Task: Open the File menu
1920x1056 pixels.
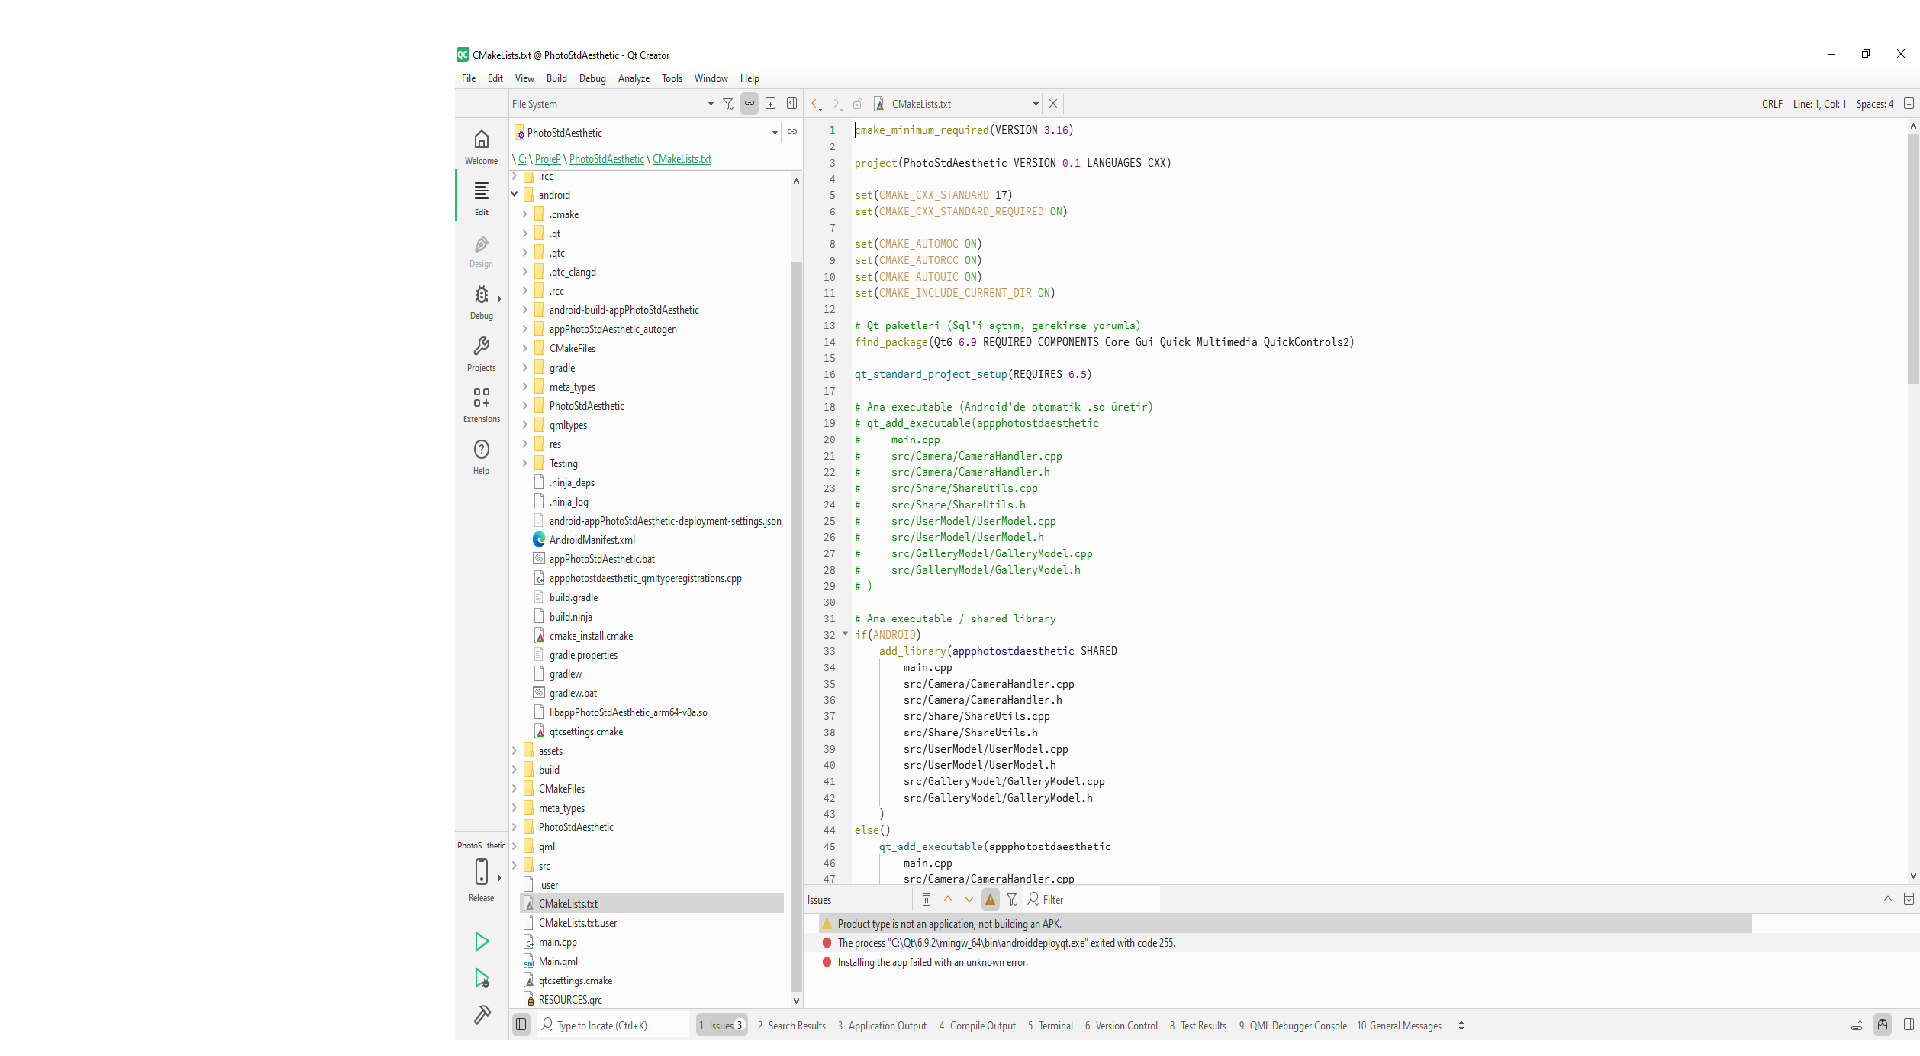Action: (x=469, y=78)
